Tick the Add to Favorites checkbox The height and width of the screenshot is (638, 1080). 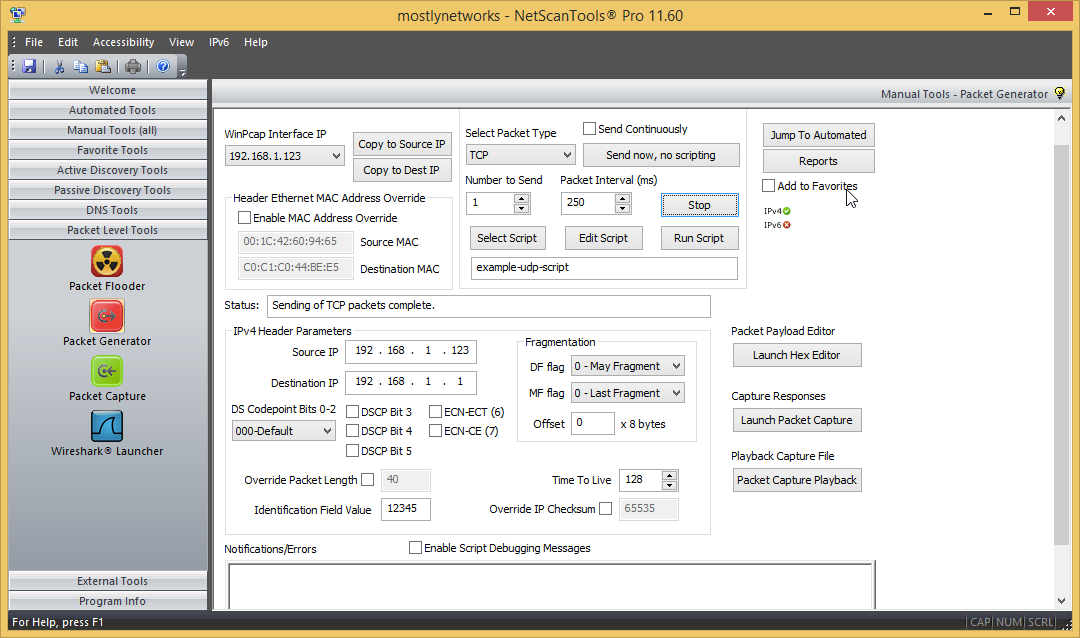pos(769,186)
